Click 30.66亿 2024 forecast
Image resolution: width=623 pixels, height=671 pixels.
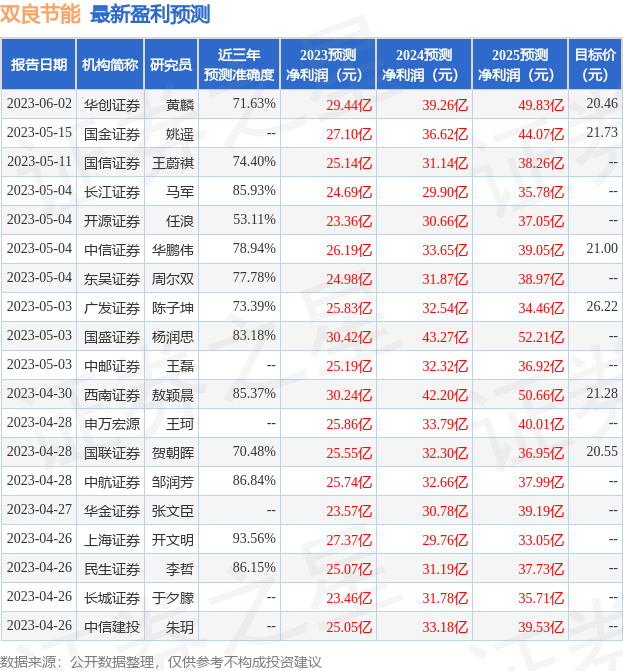click(x=445, y=221)
